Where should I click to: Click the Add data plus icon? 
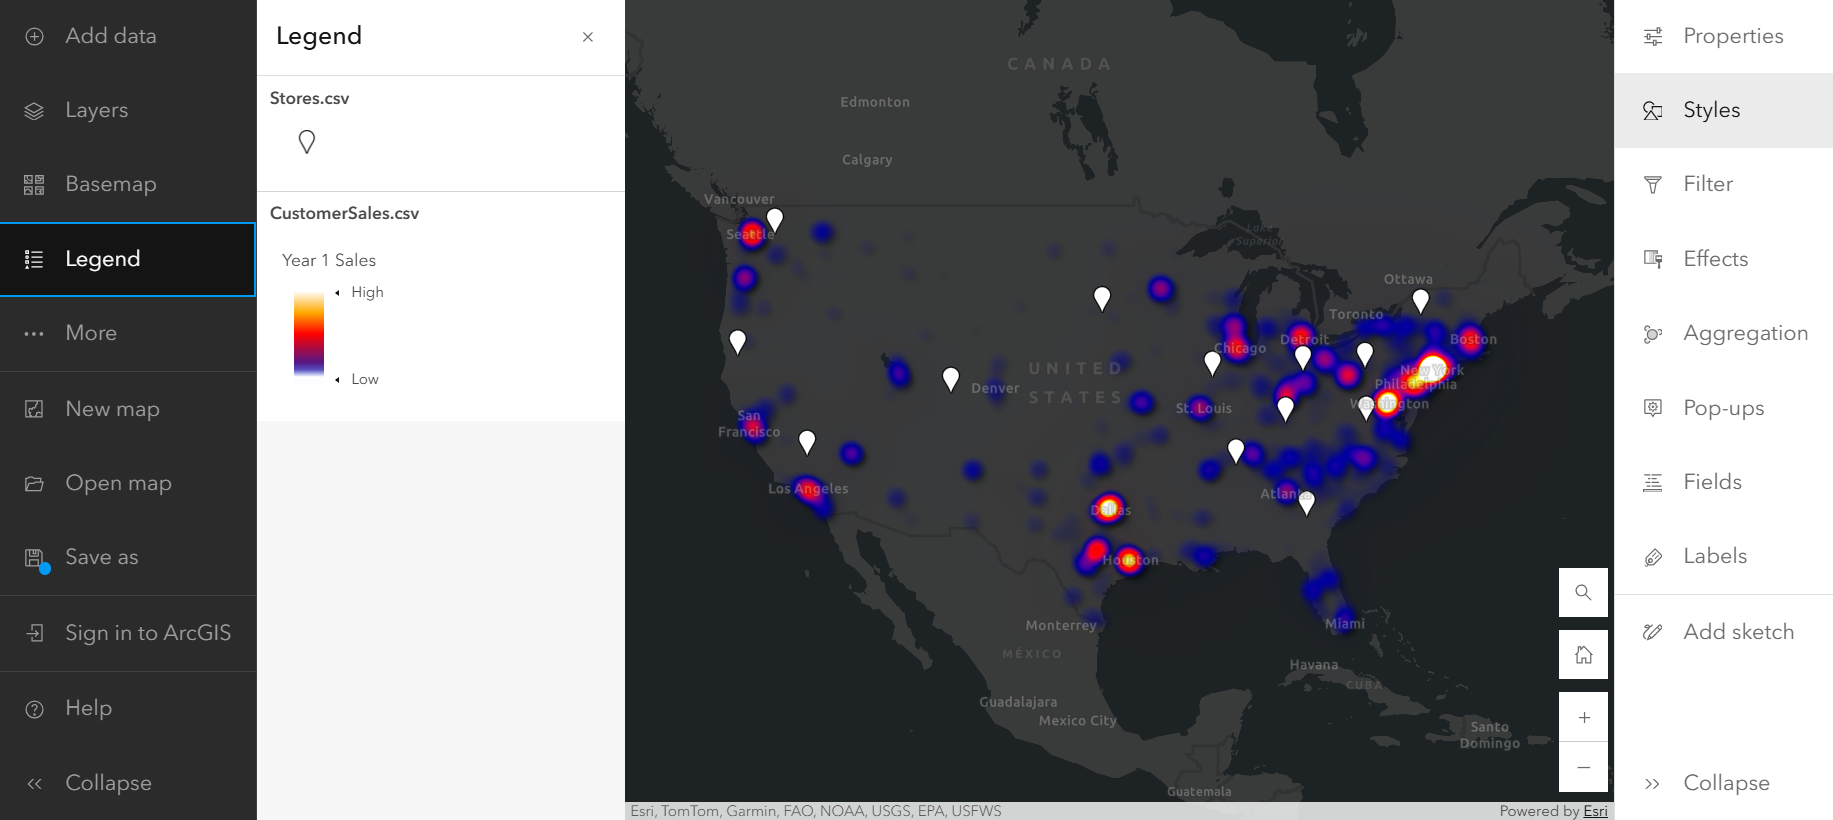point(34,37)
